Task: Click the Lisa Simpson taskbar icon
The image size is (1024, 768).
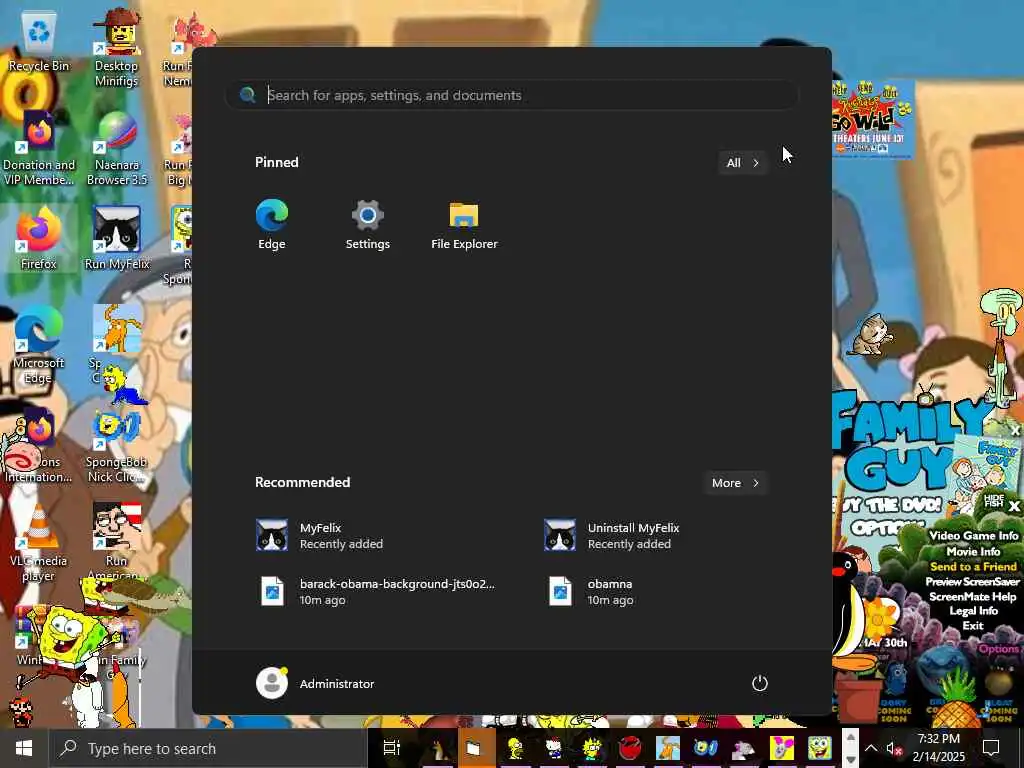Action: (x=591, y=748)
